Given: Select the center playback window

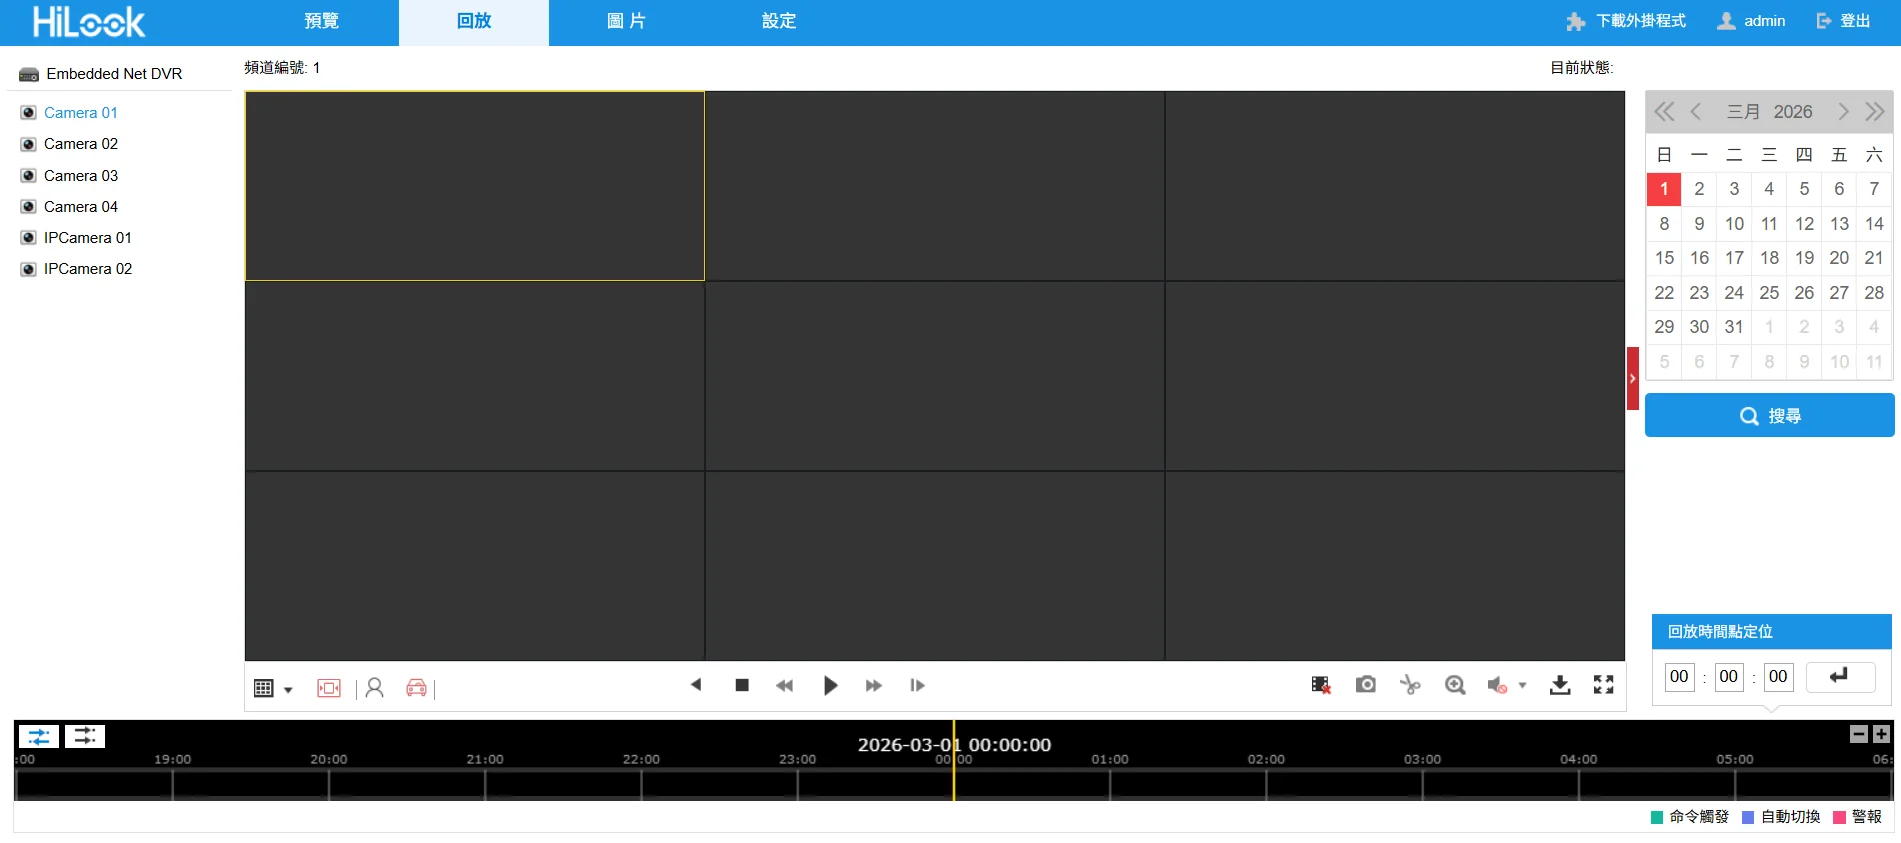Looking at the screenshot, I should [935, 376].
